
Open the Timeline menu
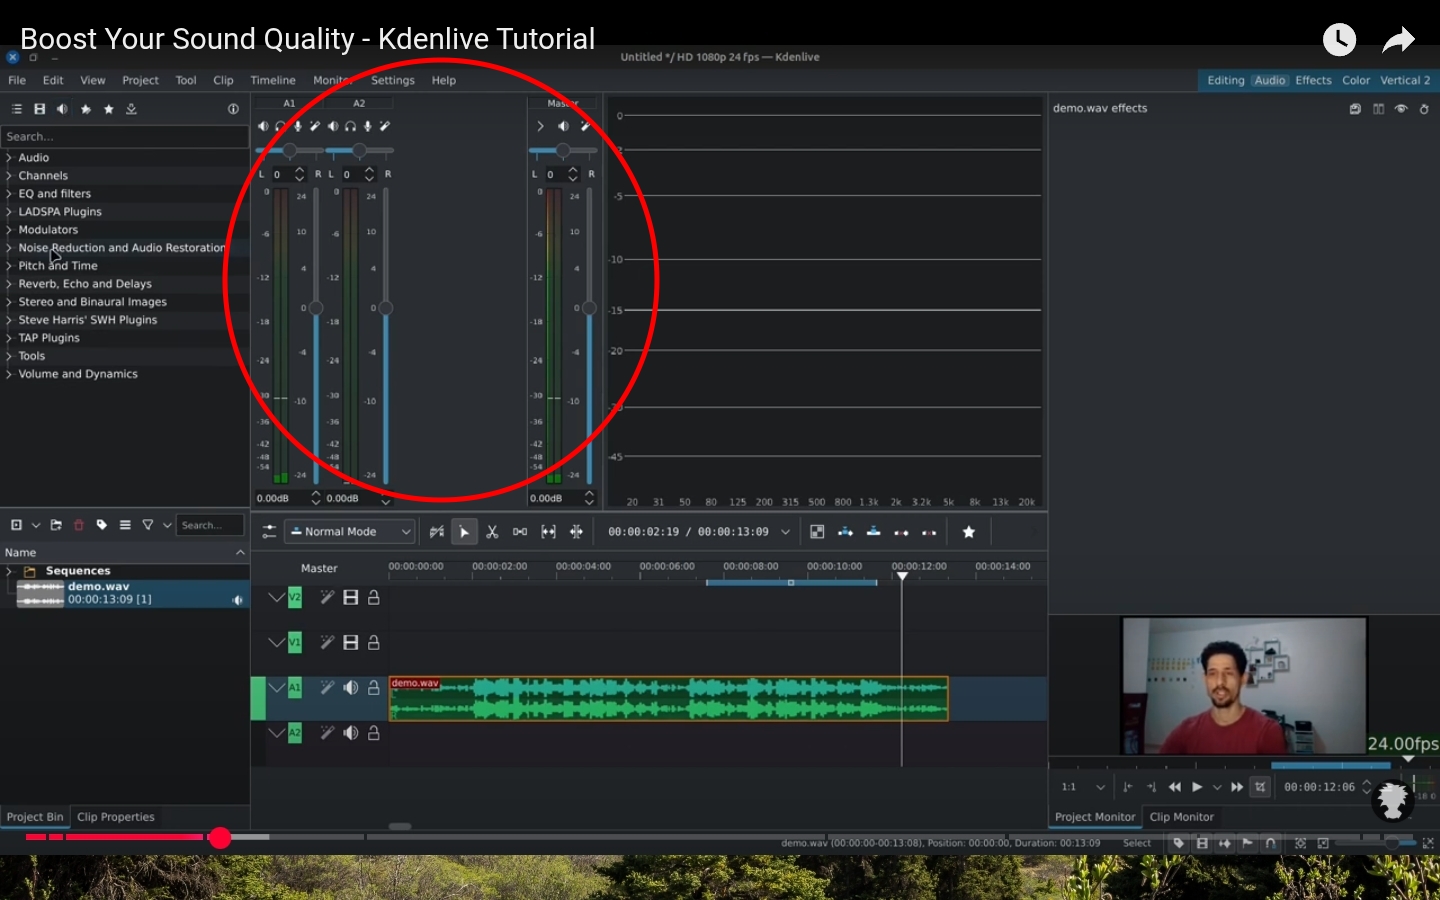(x=273, y=80)
